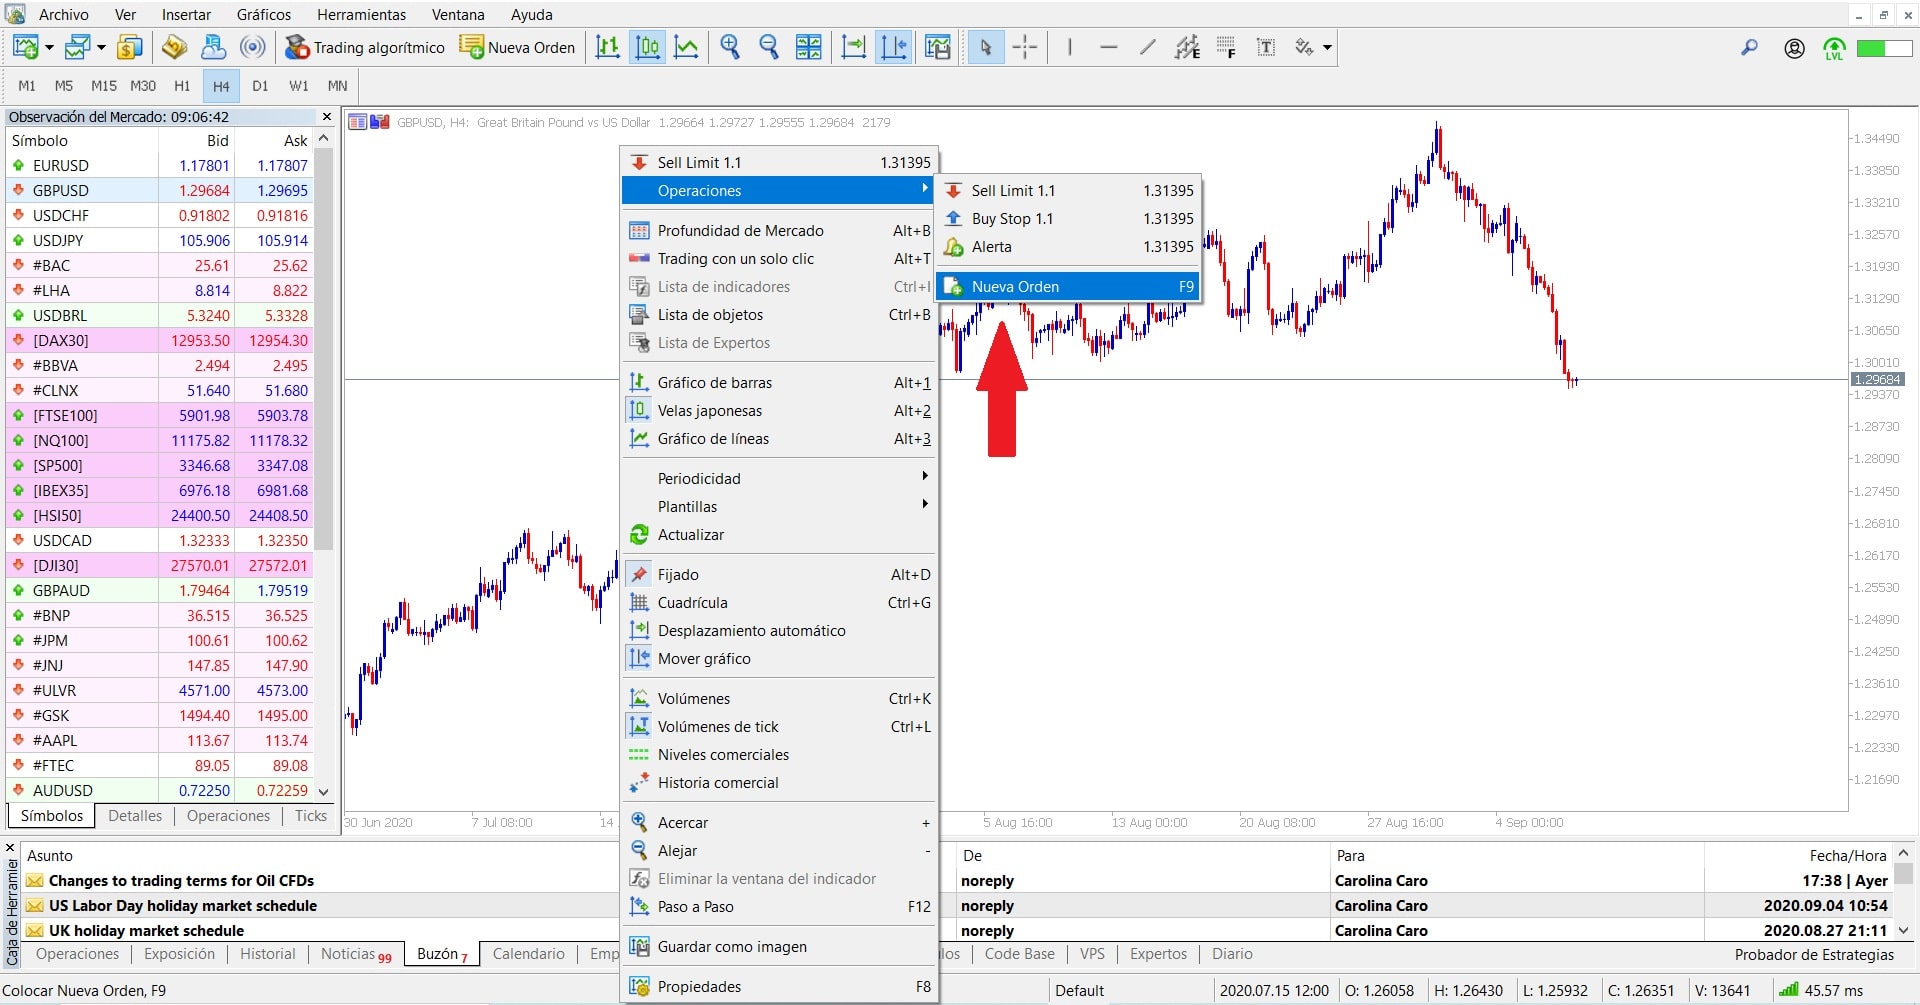Image resolution: width=1920 pixels, height=1005 pixels.
Task: Open the Herramientas menu
Action: pos(362,14)
